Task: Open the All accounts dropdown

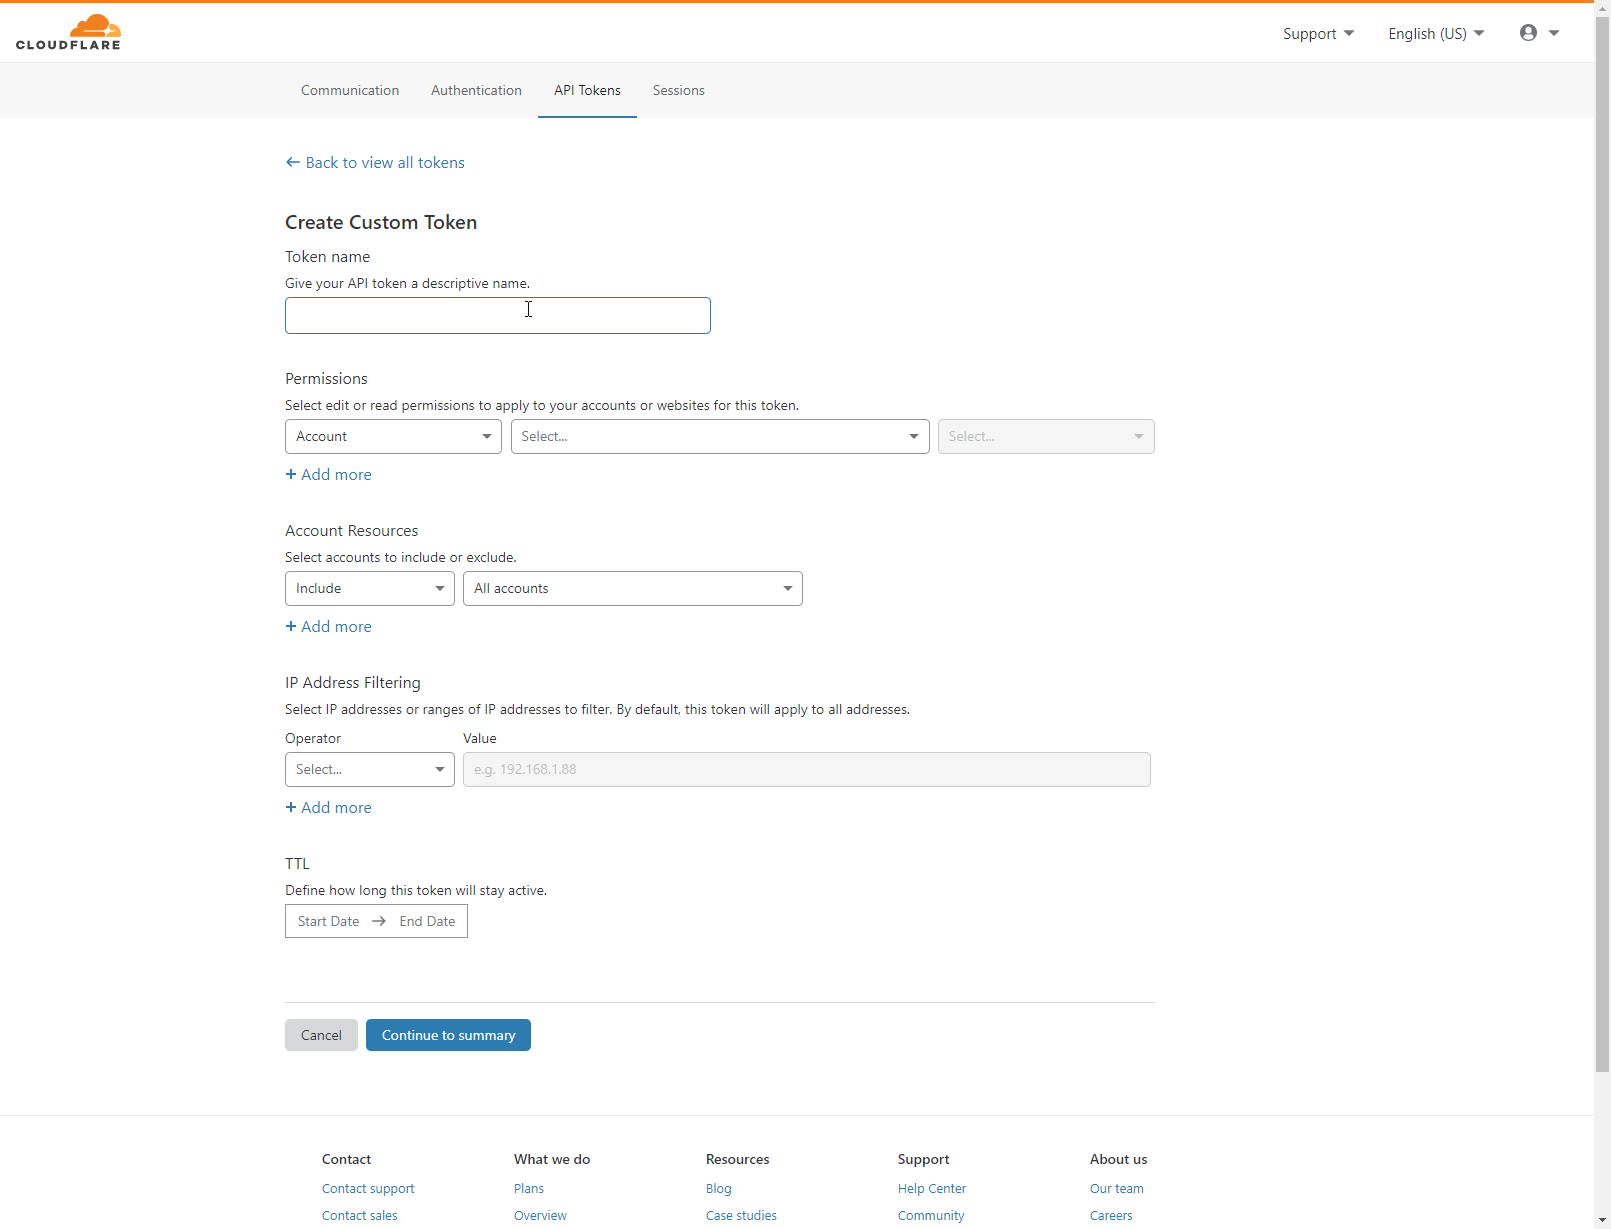Action: pos(632,588)
